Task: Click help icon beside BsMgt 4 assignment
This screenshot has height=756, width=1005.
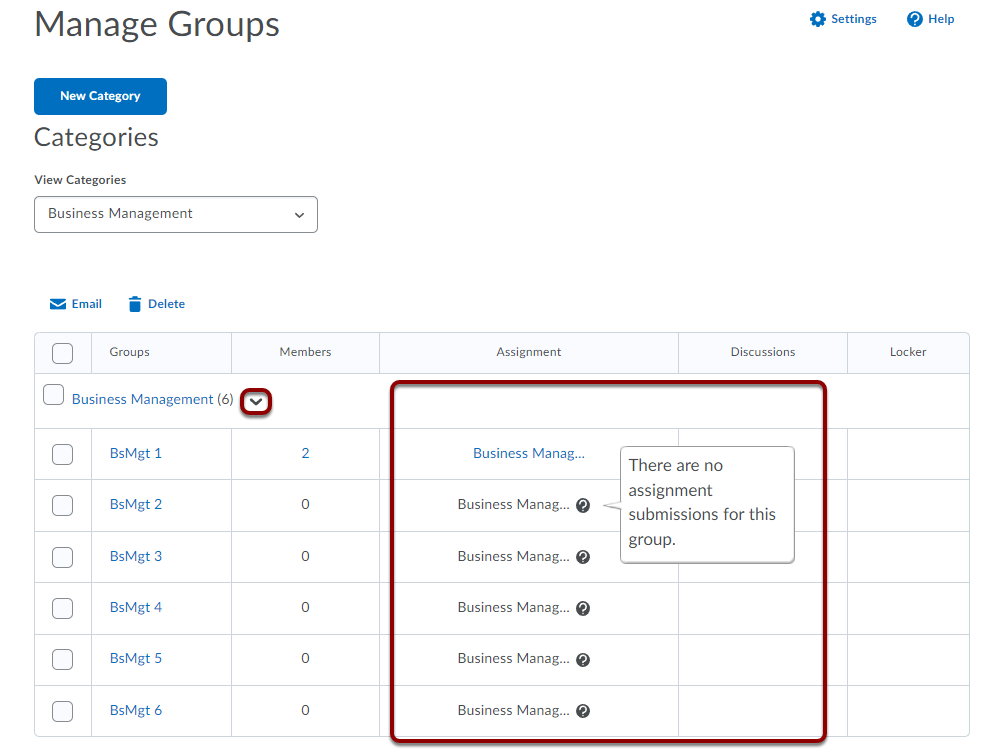Action: (x=583, y=608)
